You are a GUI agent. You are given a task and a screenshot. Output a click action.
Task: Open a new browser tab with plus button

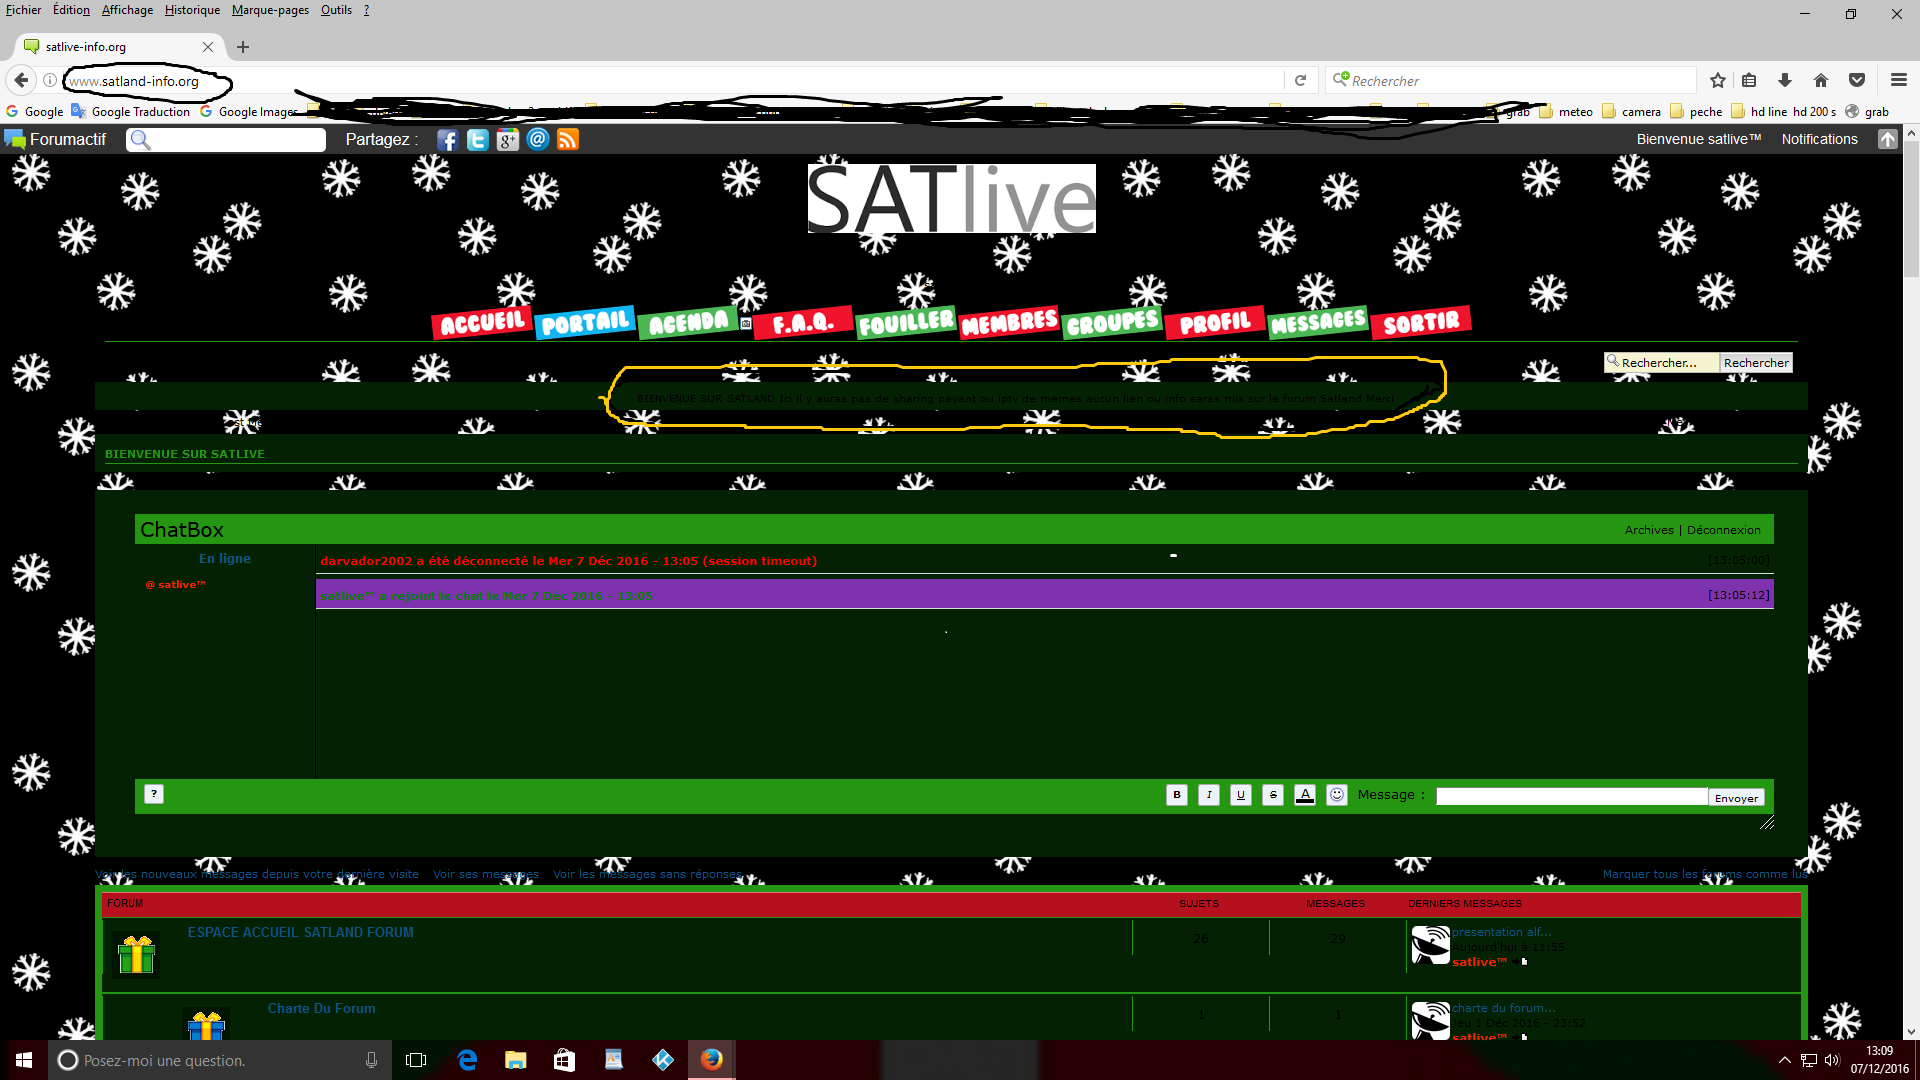point(243,47)
